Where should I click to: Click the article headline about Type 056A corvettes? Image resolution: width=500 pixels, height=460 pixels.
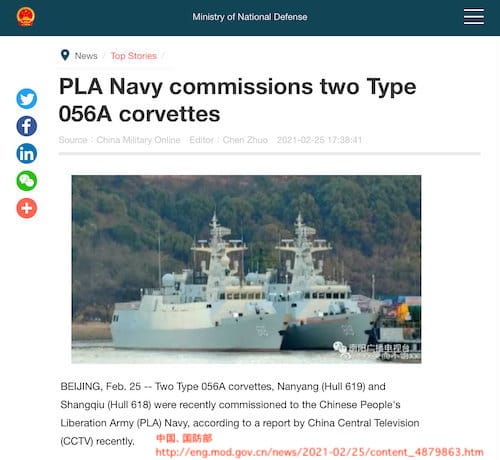point(237,100)
